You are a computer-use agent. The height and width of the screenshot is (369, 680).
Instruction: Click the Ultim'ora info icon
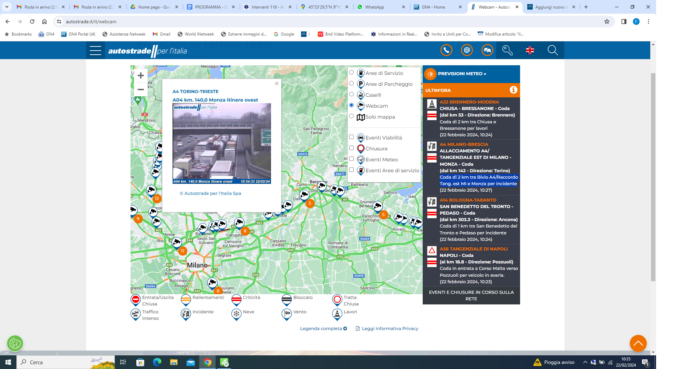coord(513,90)
